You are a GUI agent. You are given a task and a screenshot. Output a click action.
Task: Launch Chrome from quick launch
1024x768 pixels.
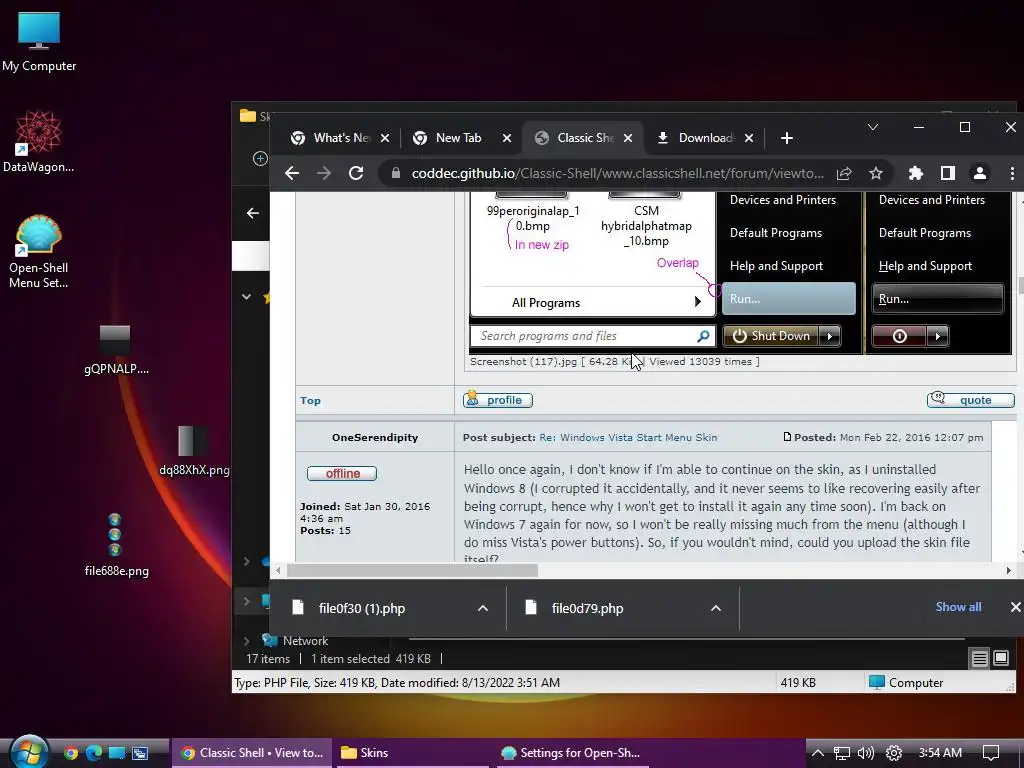71,753
